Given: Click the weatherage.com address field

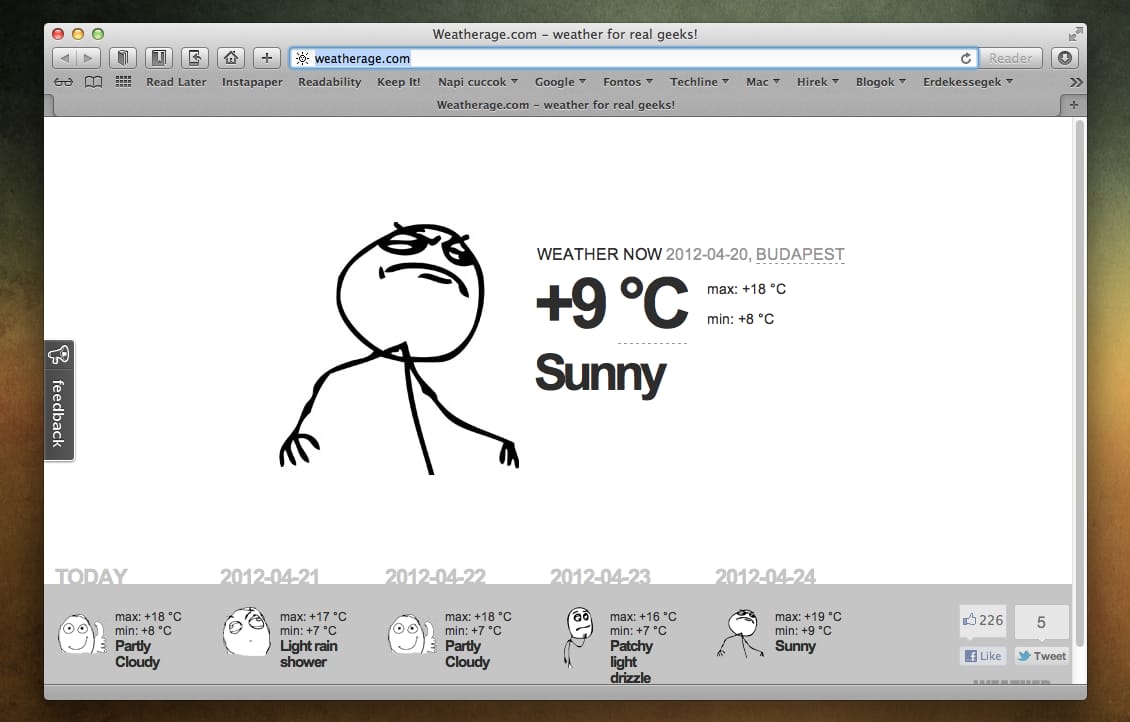Looking at the screenshot, I should coord(634,58).
